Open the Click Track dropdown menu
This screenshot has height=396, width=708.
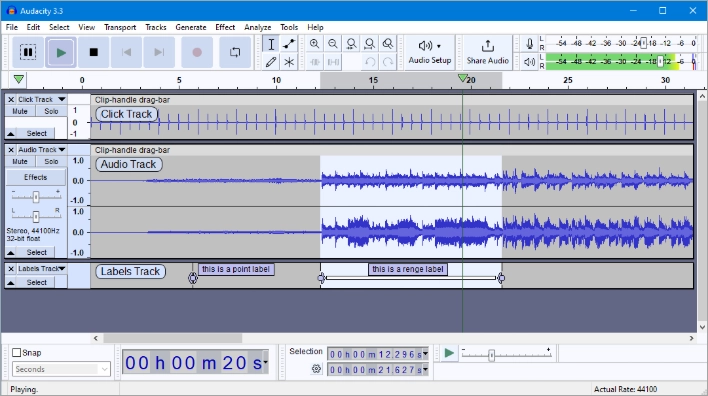point(42,99)
